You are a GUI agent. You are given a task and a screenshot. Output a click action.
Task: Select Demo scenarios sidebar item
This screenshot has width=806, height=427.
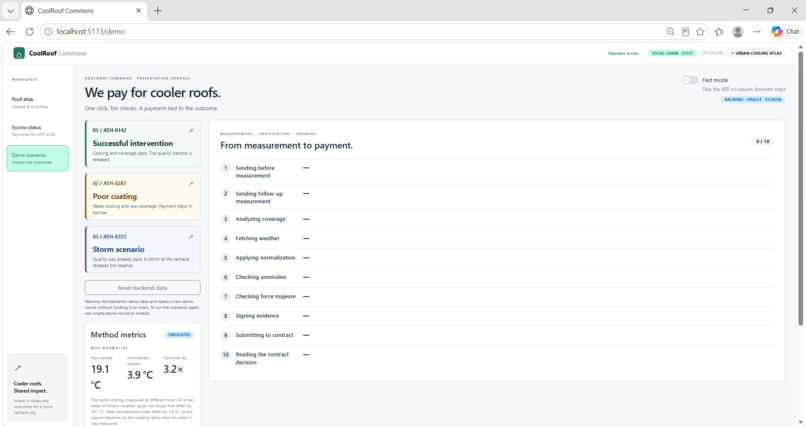click(x=38, y=158)
